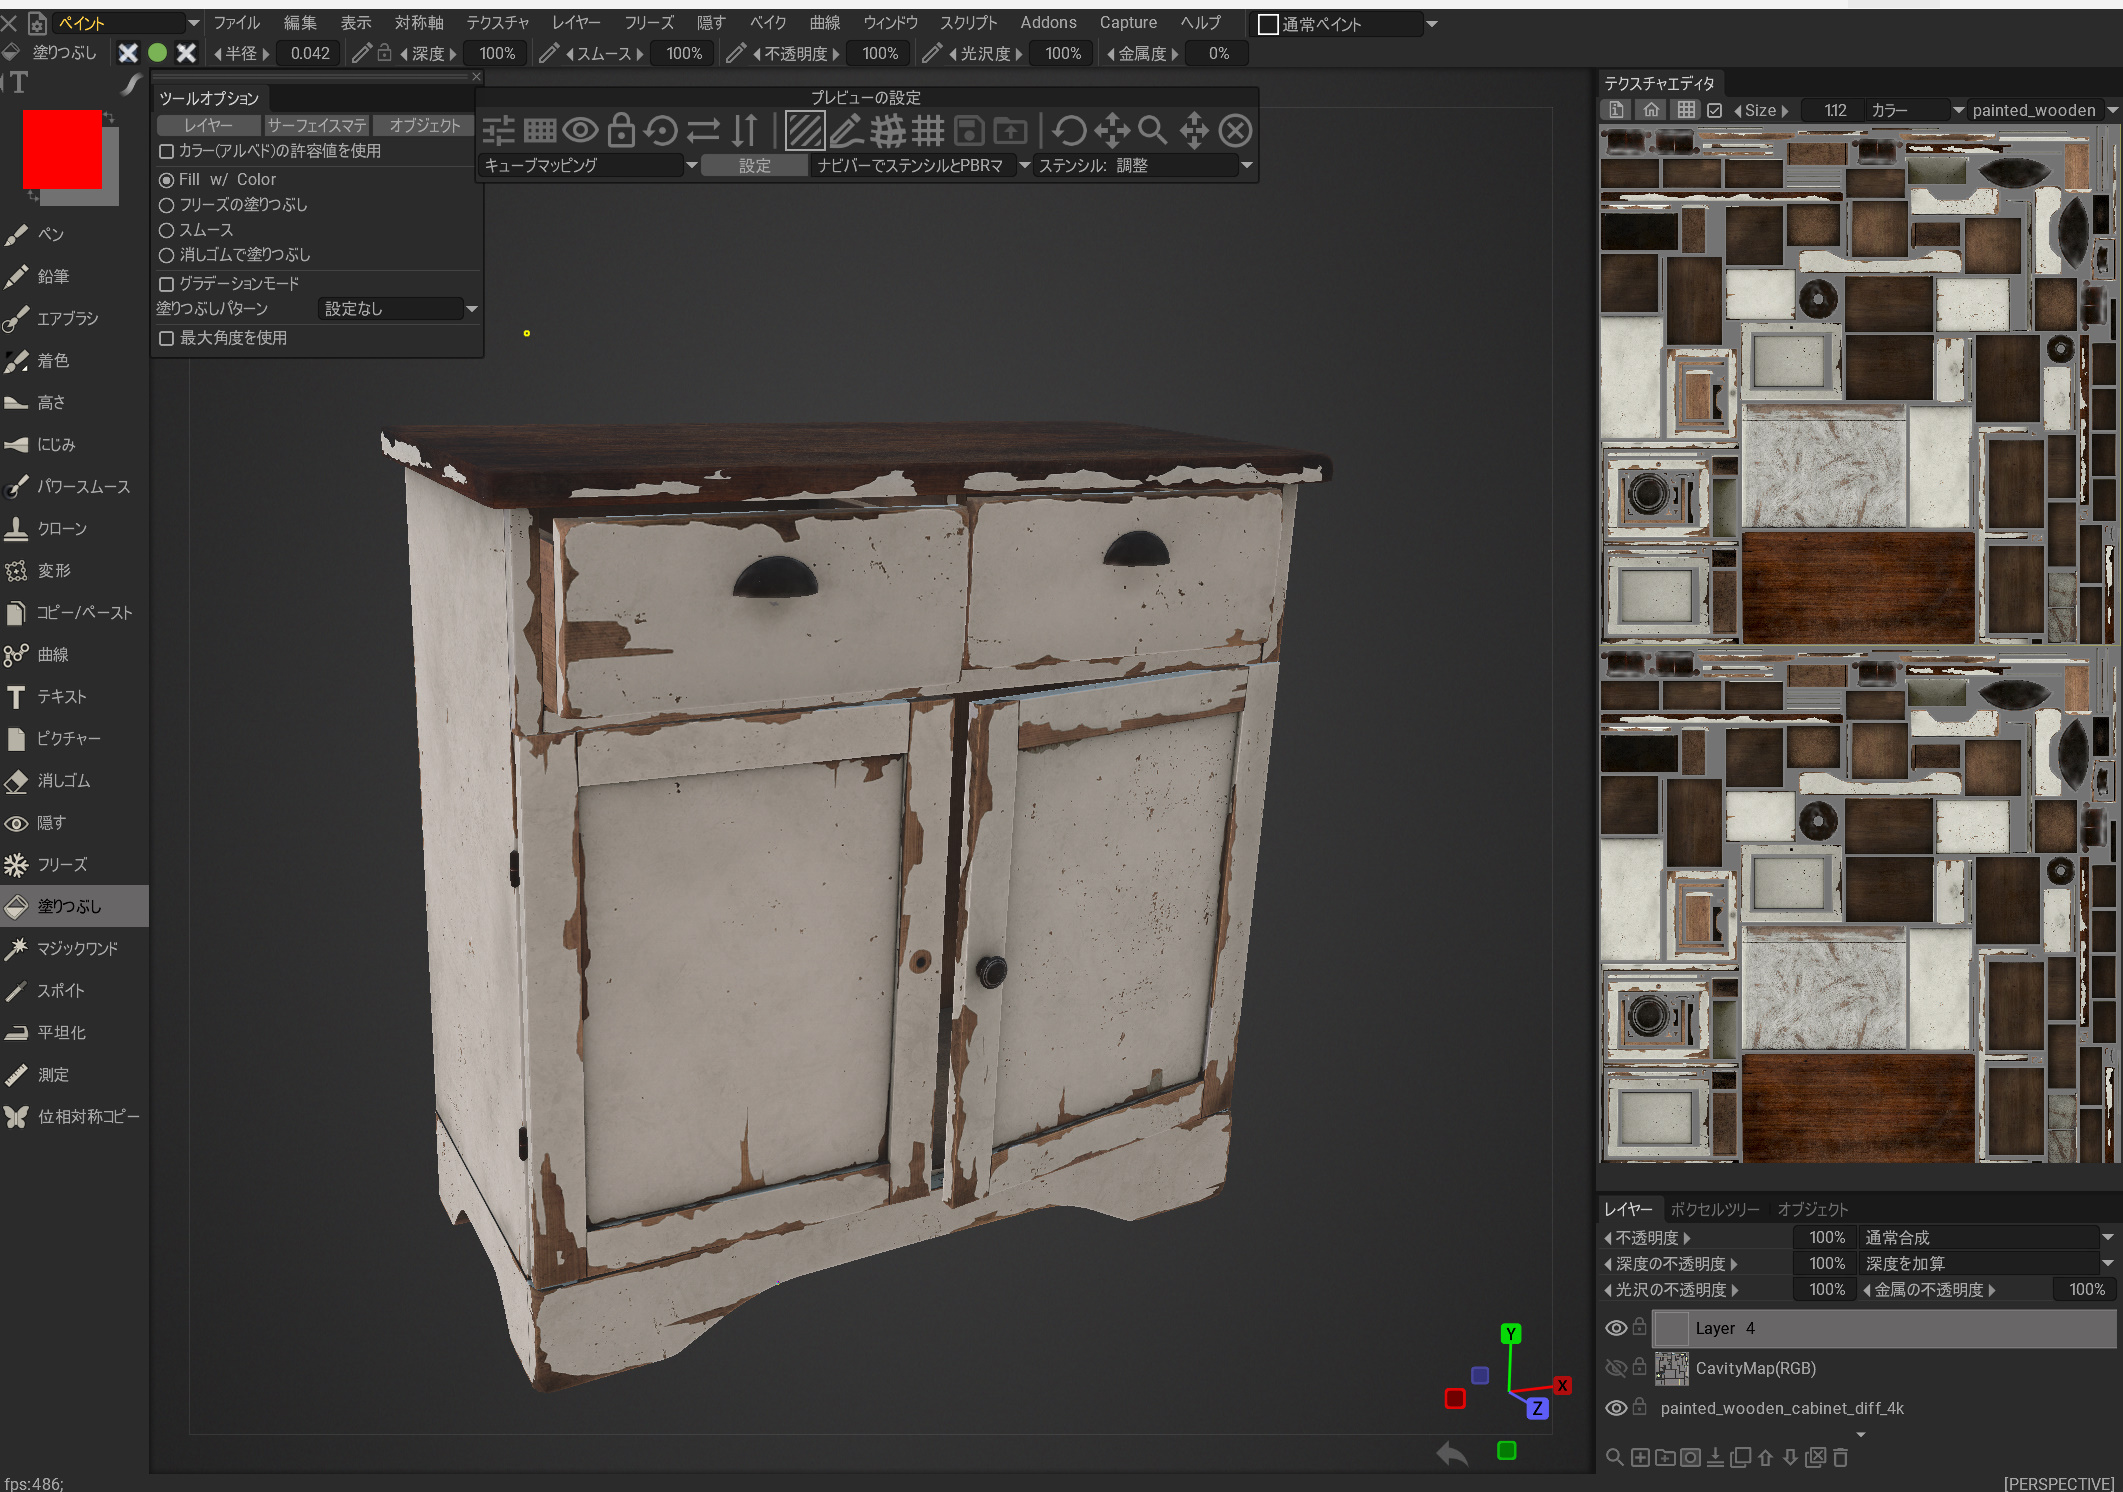Click the eye icon in the preview toolbar
This screenshot has width=2123, height=1492.
point(580,131)
